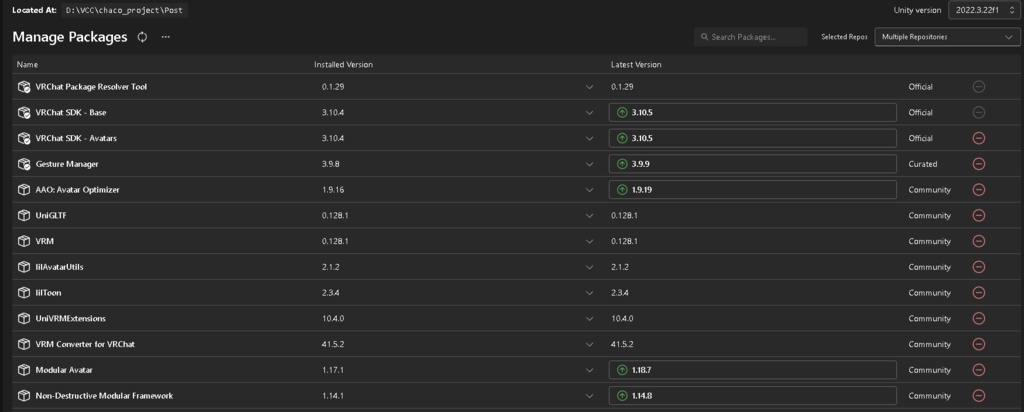Click the disabled remove icon for Package Resolver Tool

tap(978, 87)
